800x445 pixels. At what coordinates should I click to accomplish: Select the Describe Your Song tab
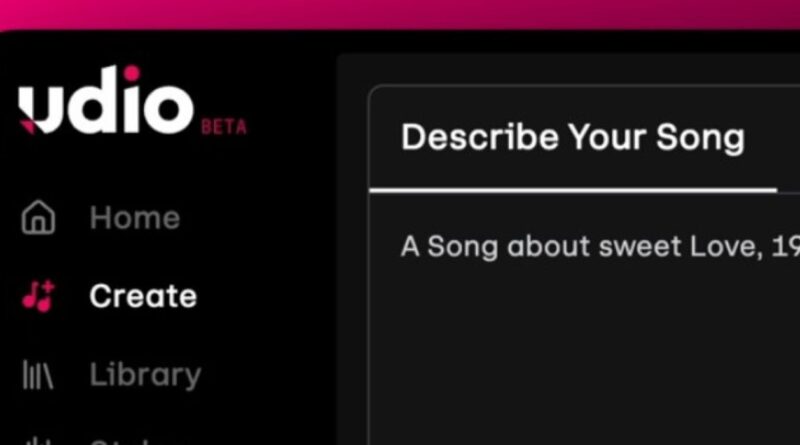[572, 138]
